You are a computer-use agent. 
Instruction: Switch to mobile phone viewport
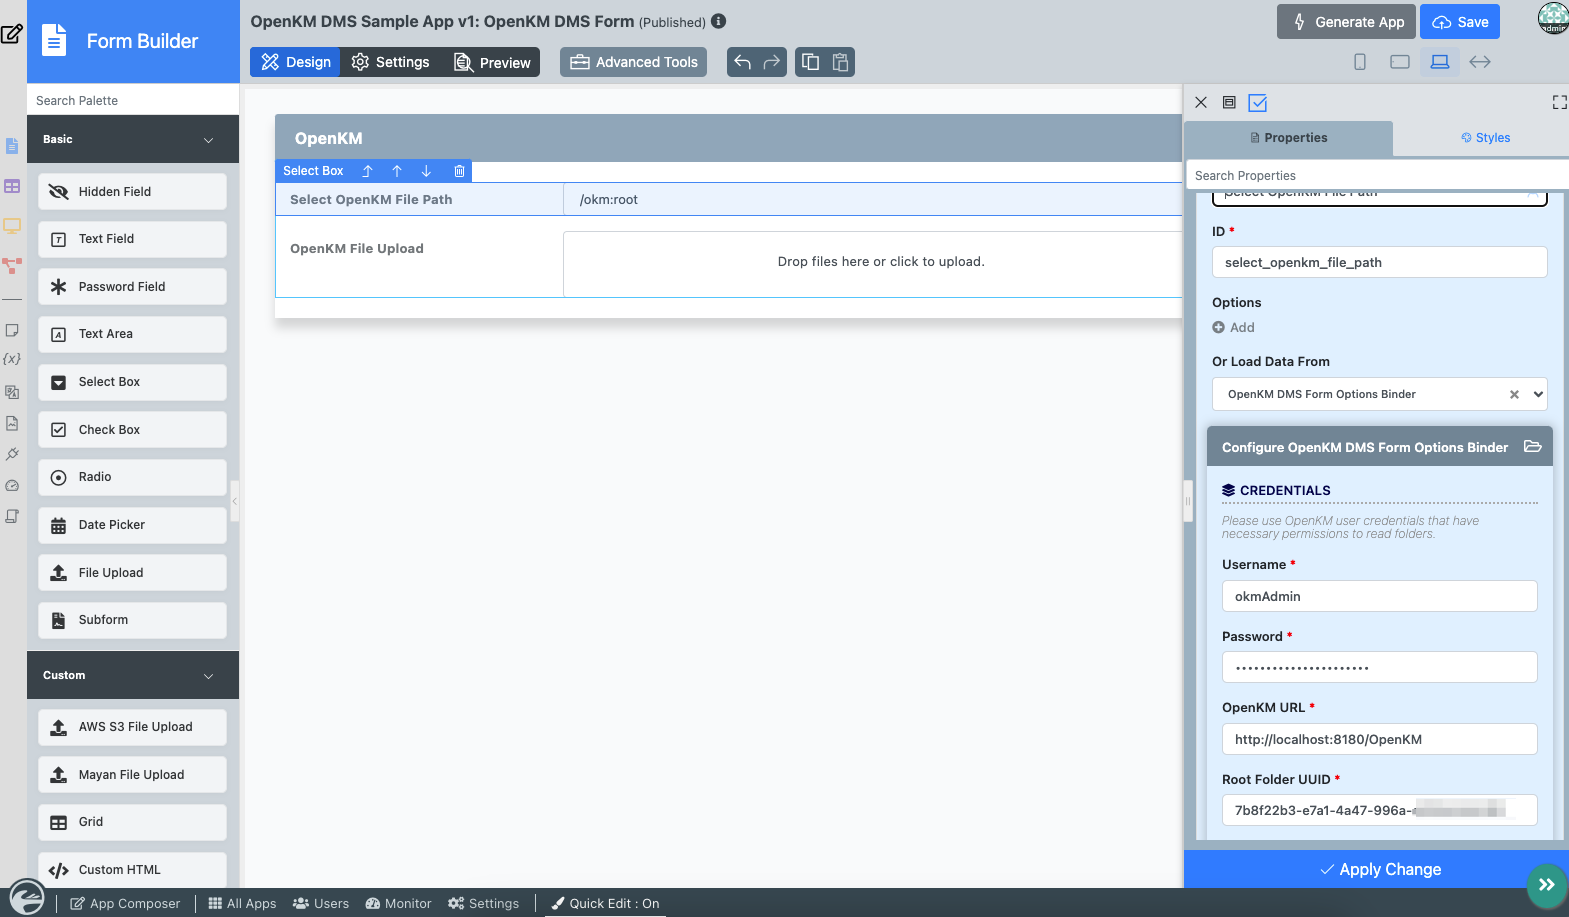pyautogui.click(x=1360, y=62)
